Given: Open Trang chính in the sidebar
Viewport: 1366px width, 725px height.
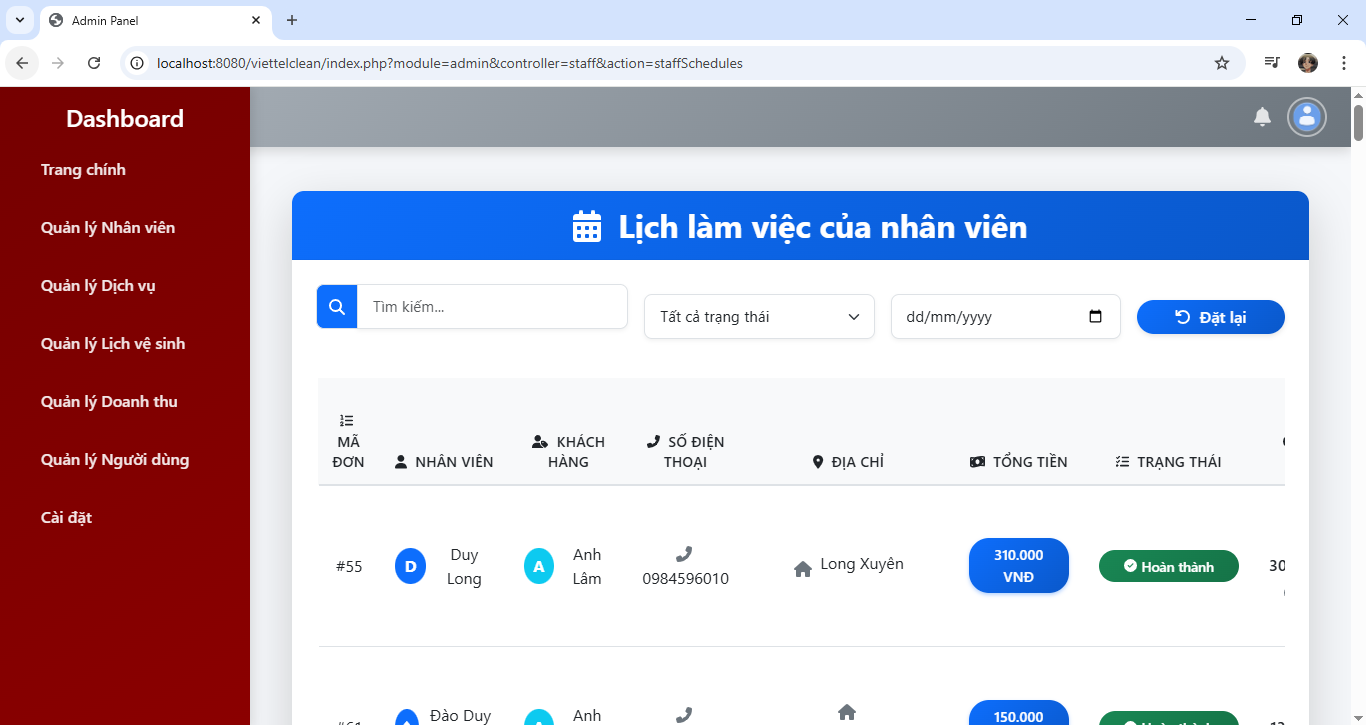Looking at the screenshot, I should (x=83, y=170).
